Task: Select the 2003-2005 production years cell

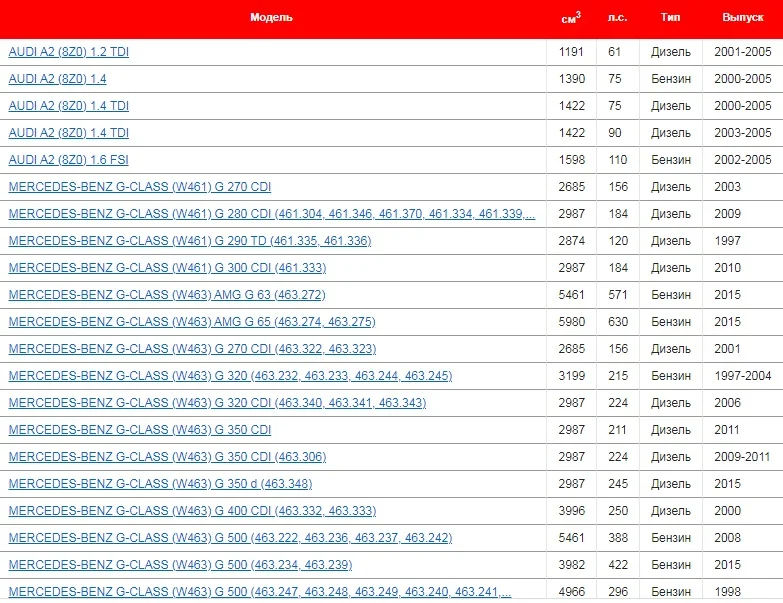Action: click(x=743, y=133)
